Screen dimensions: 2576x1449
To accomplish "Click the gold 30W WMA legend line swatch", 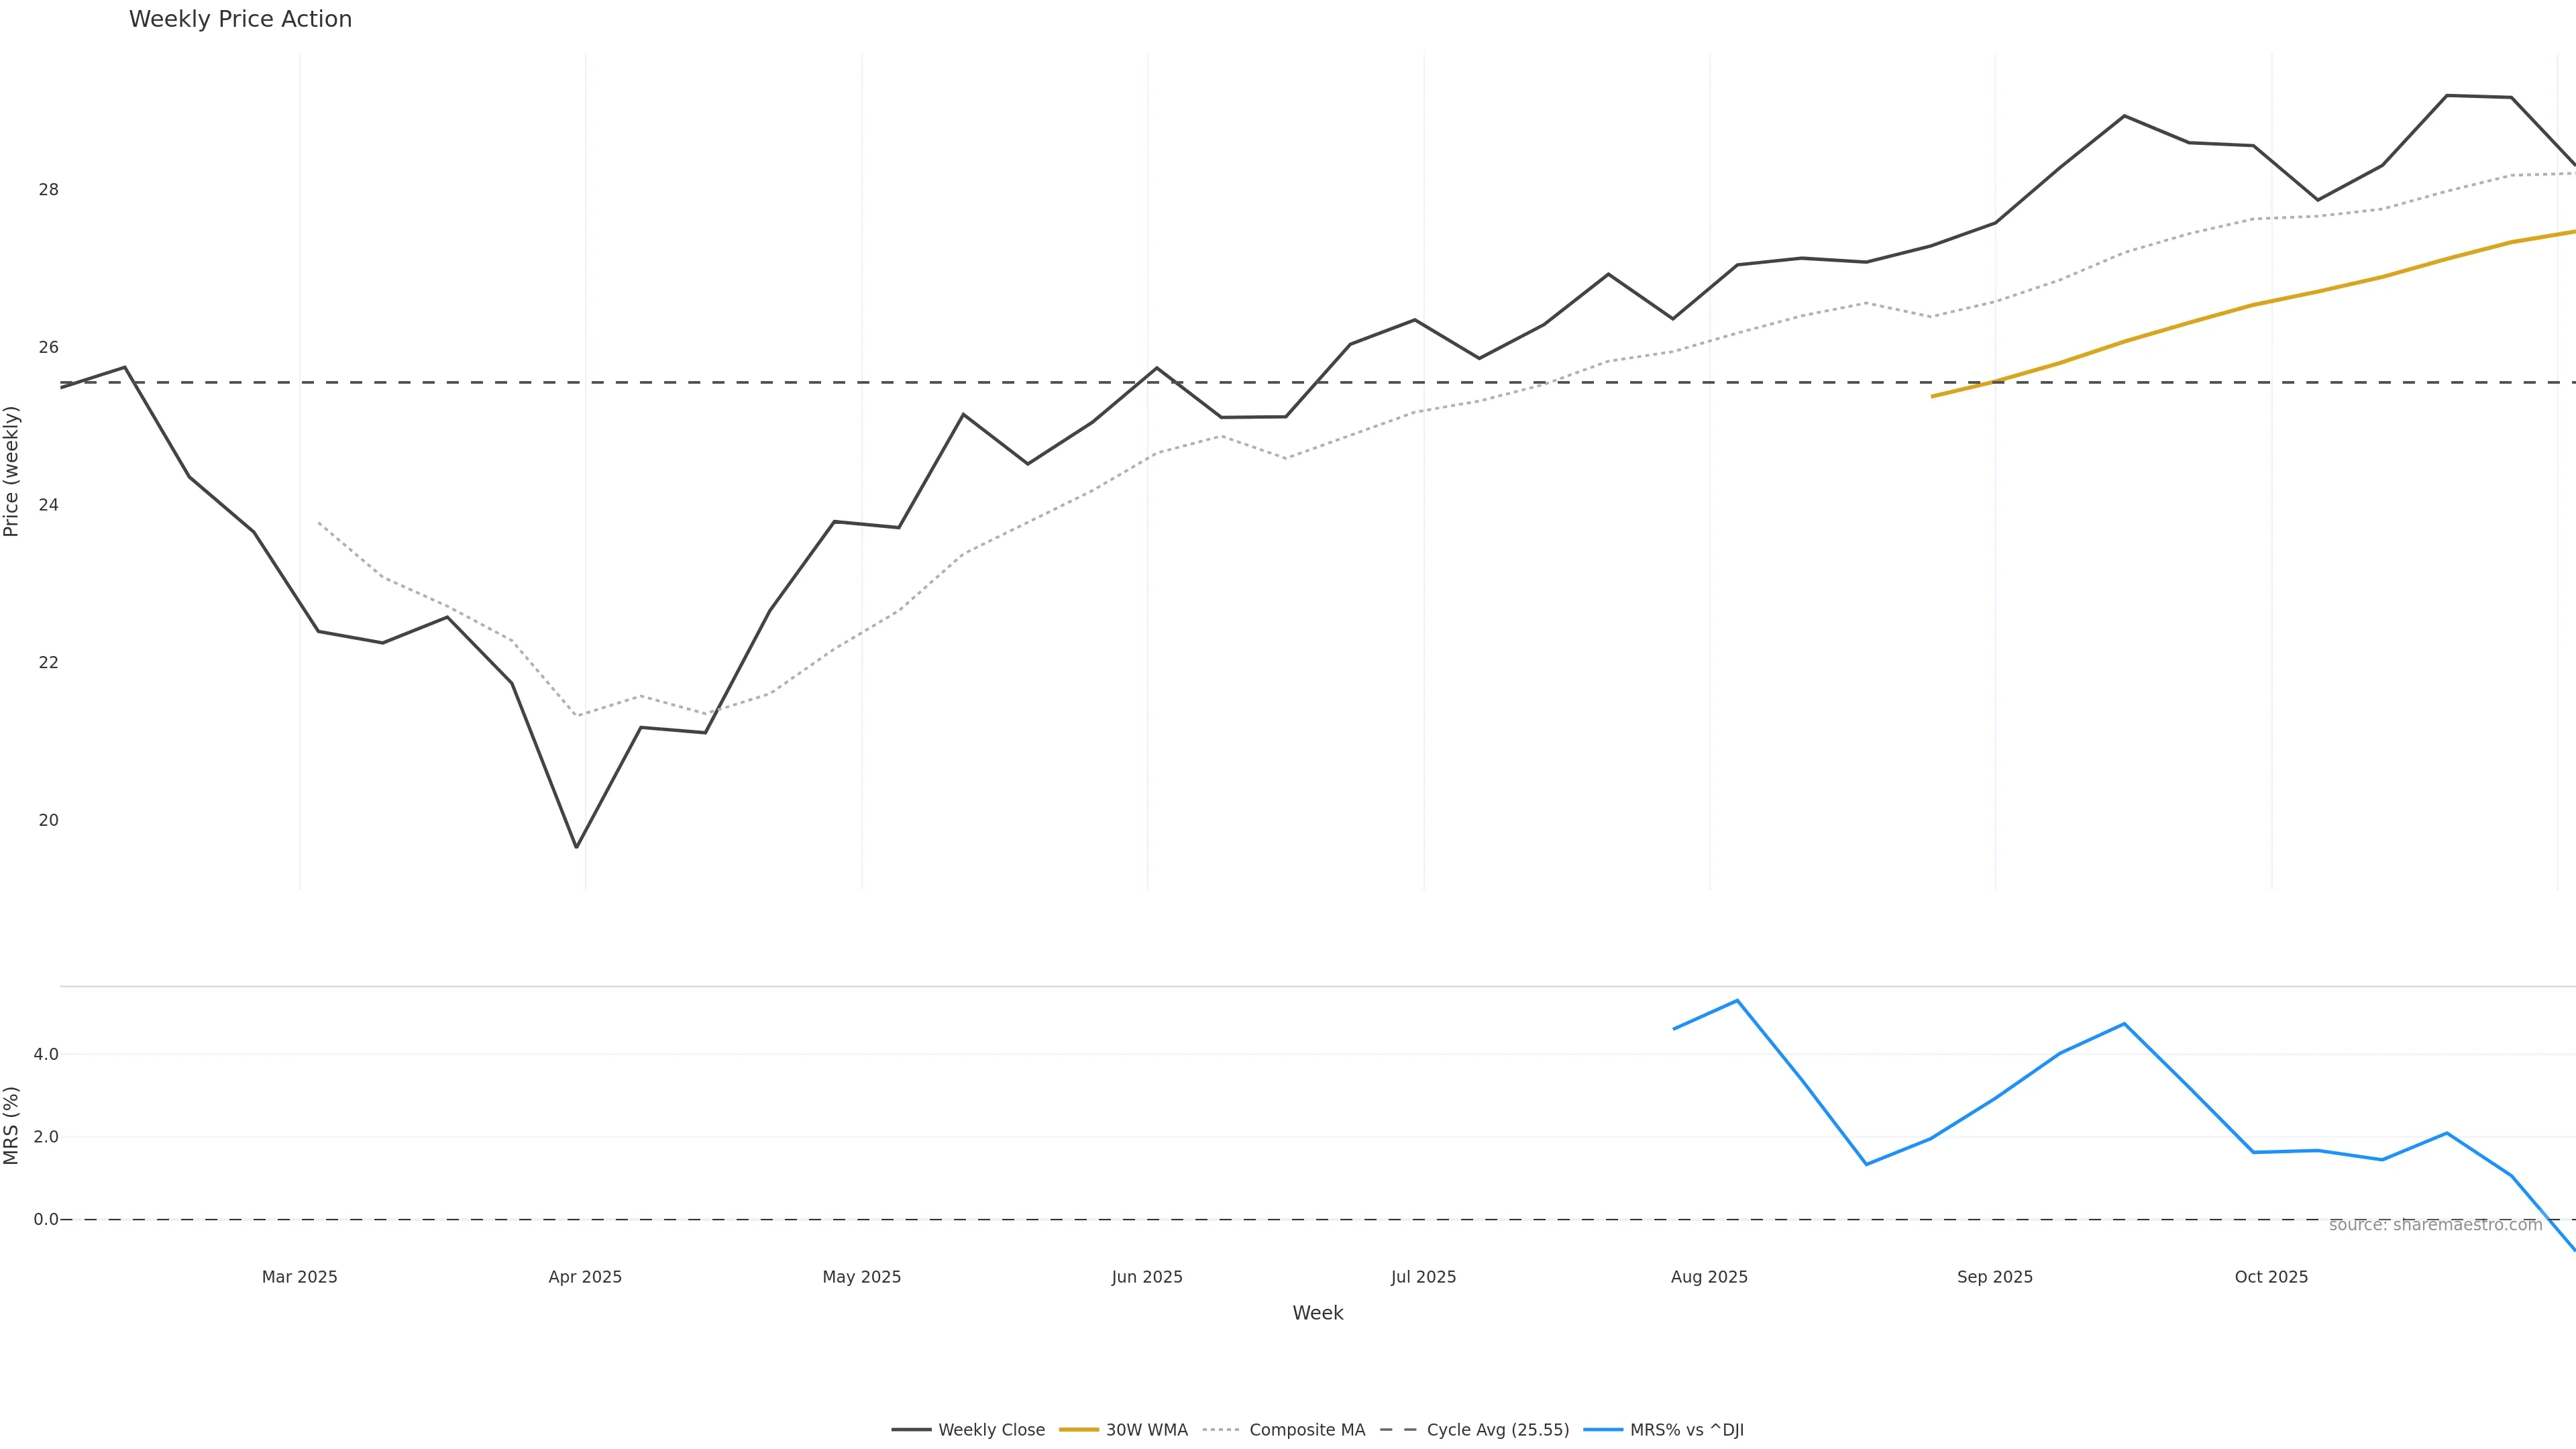I will pos(1079,1430).
